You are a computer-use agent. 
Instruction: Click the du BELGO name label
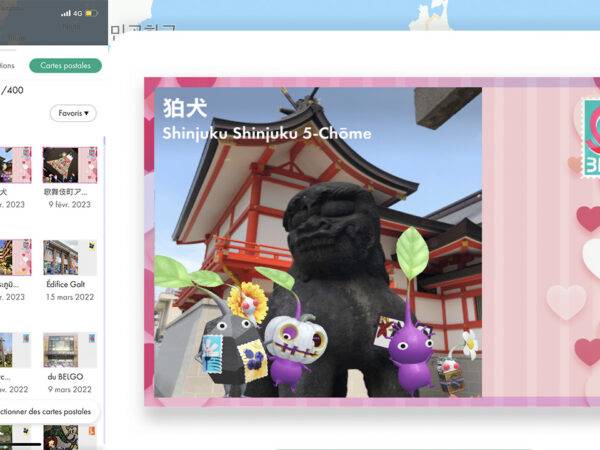coord(65,377)
